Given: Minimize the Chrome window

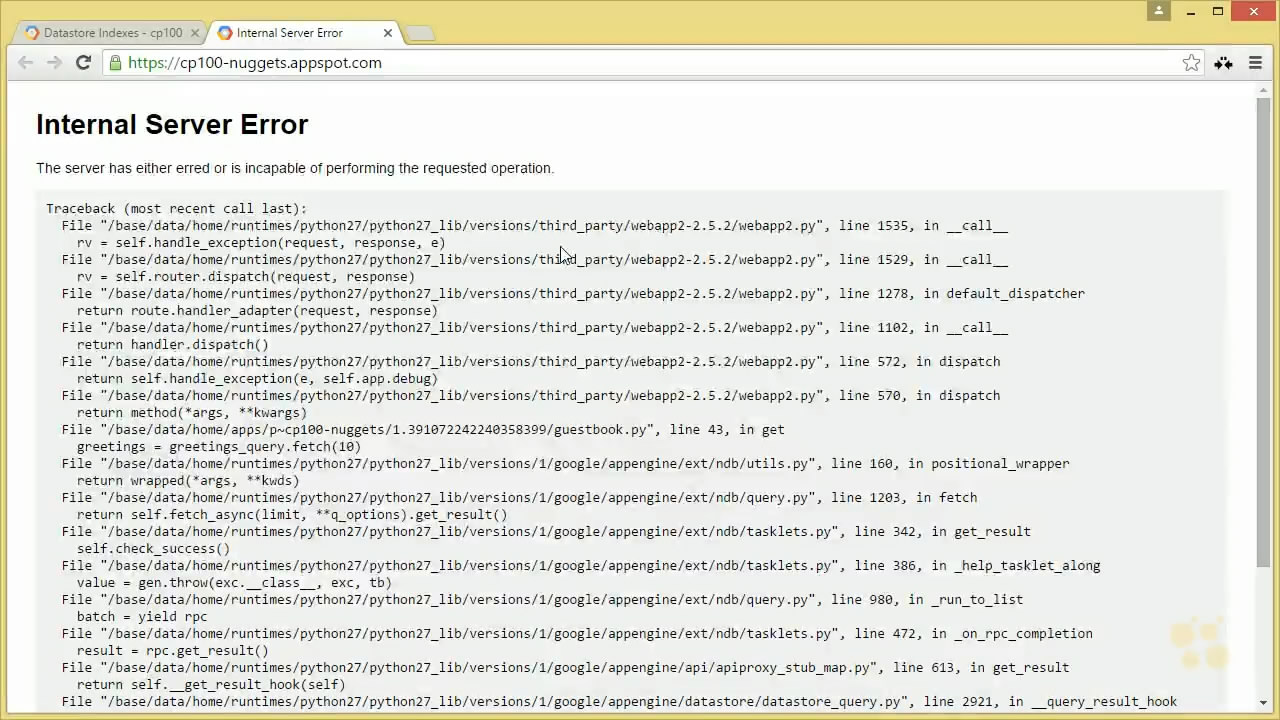Looking at the screenshot, I should 1189,10.
